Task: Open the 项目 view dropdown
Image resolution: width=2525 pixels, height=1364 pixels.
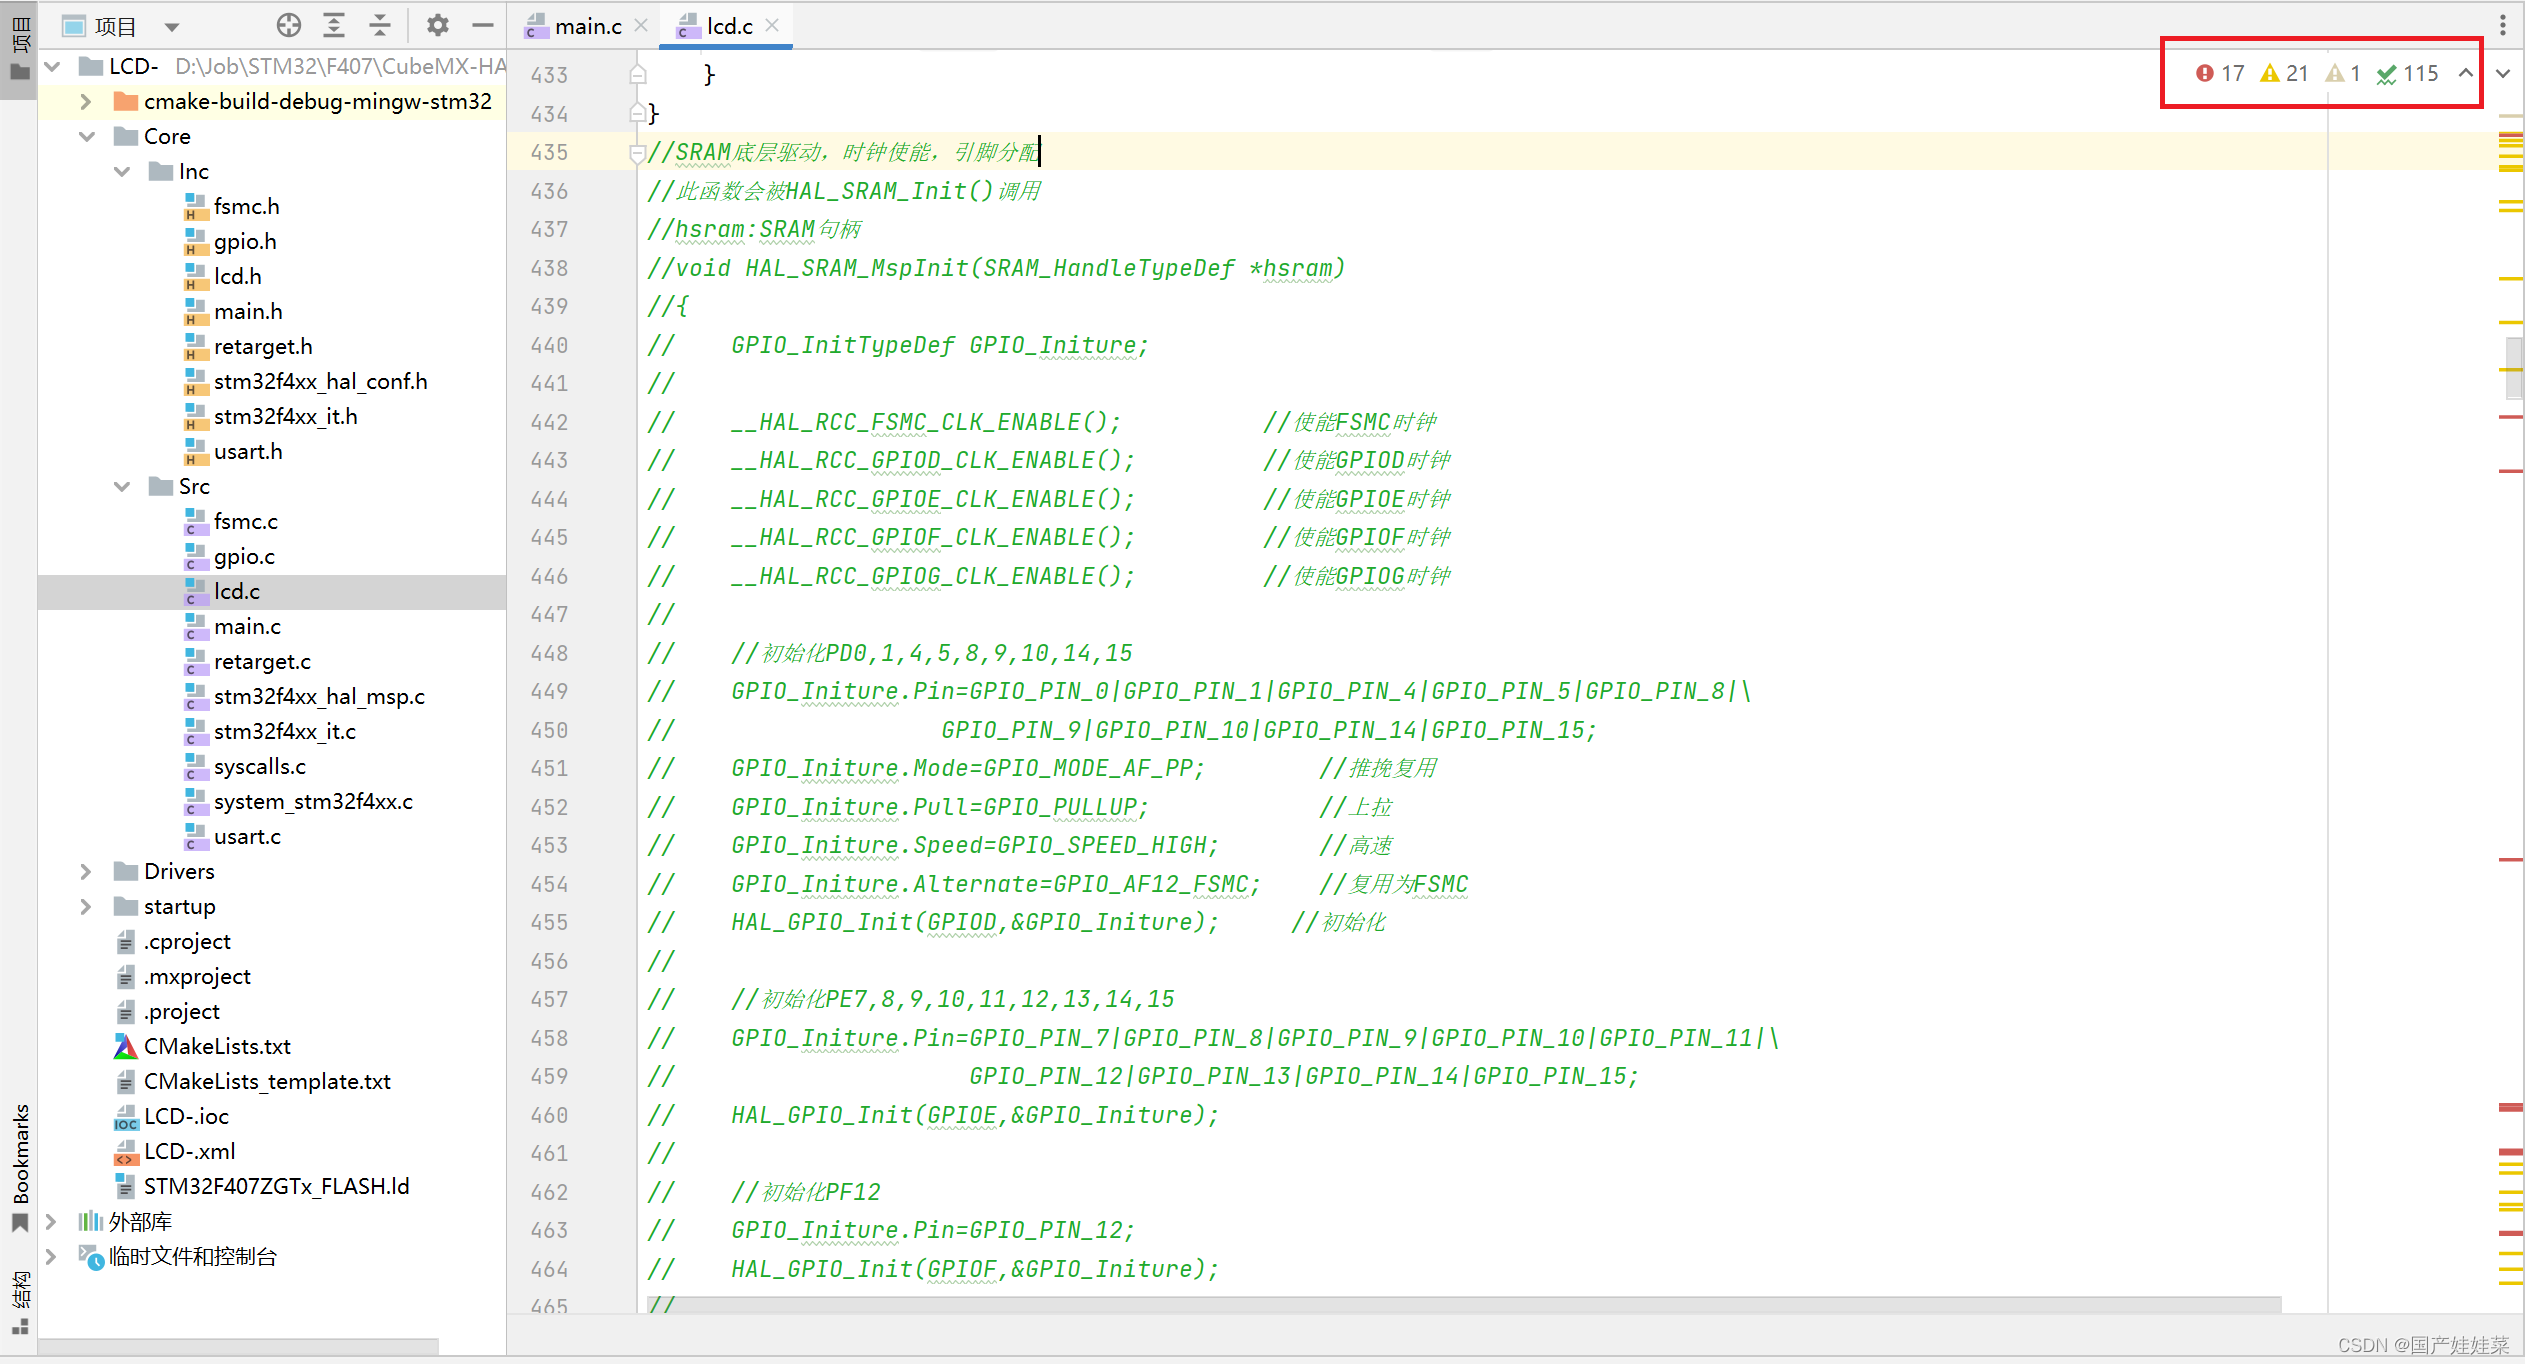Action: 172,27
